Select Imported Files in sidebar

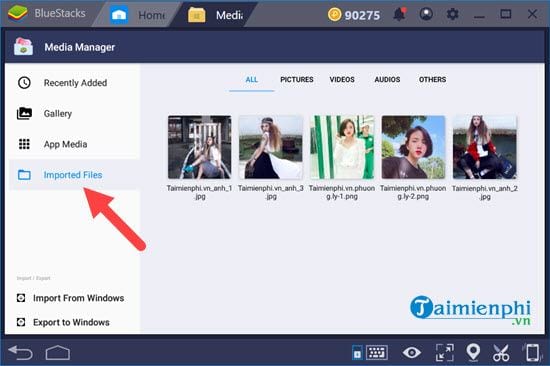[x=74, y=174]
